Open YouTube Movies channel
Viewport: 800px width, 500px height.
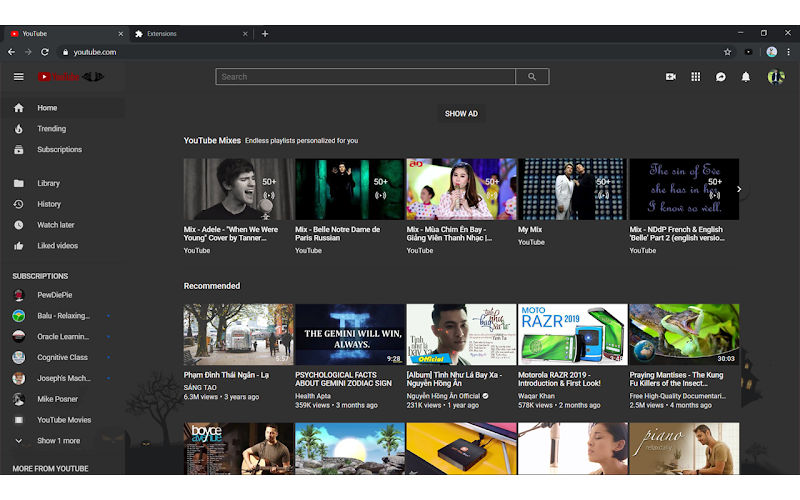62,420
